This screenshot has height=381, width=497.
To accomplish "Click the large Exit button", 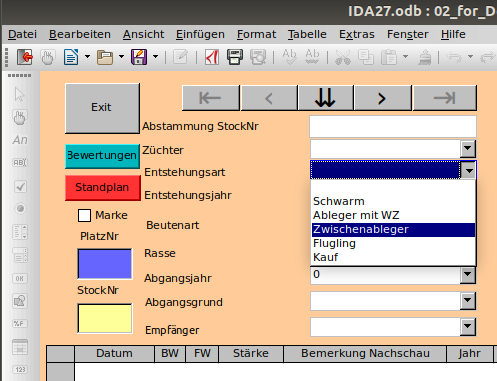I will 102,108.
